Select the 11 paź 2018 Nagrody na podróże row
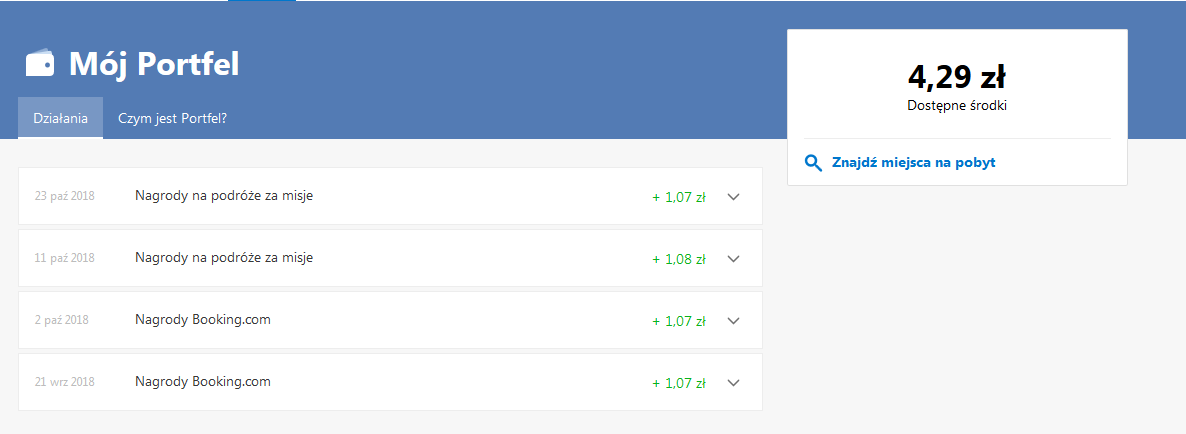The height and width of the screenshot is (434, 1186). click(x=390, y=259)
